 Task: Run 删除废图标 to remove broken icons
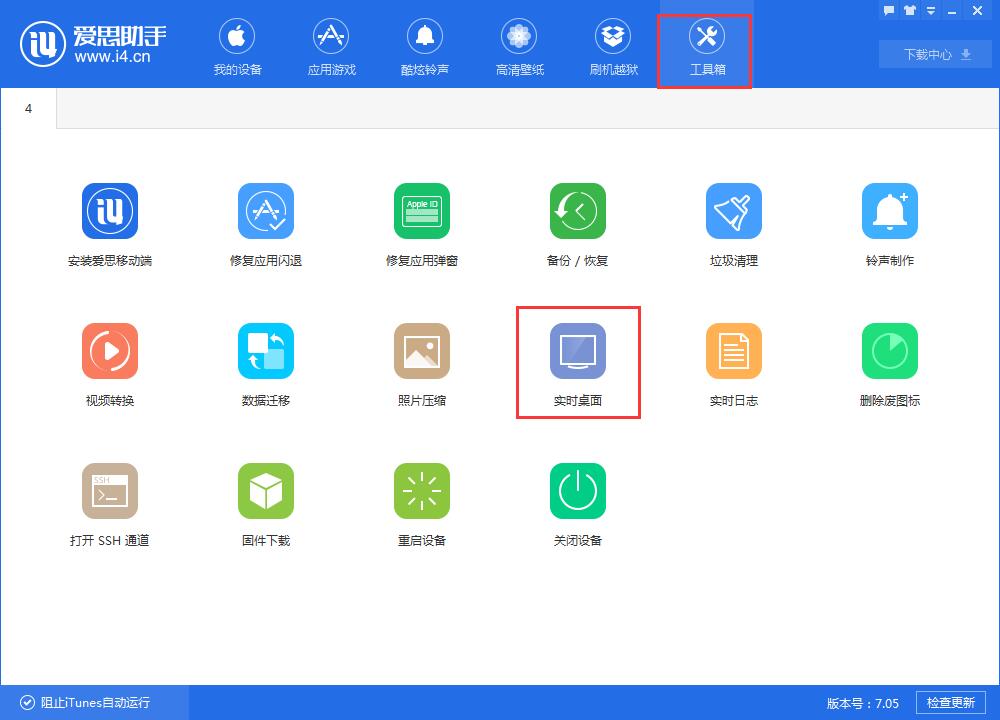[x=890, y=362]
